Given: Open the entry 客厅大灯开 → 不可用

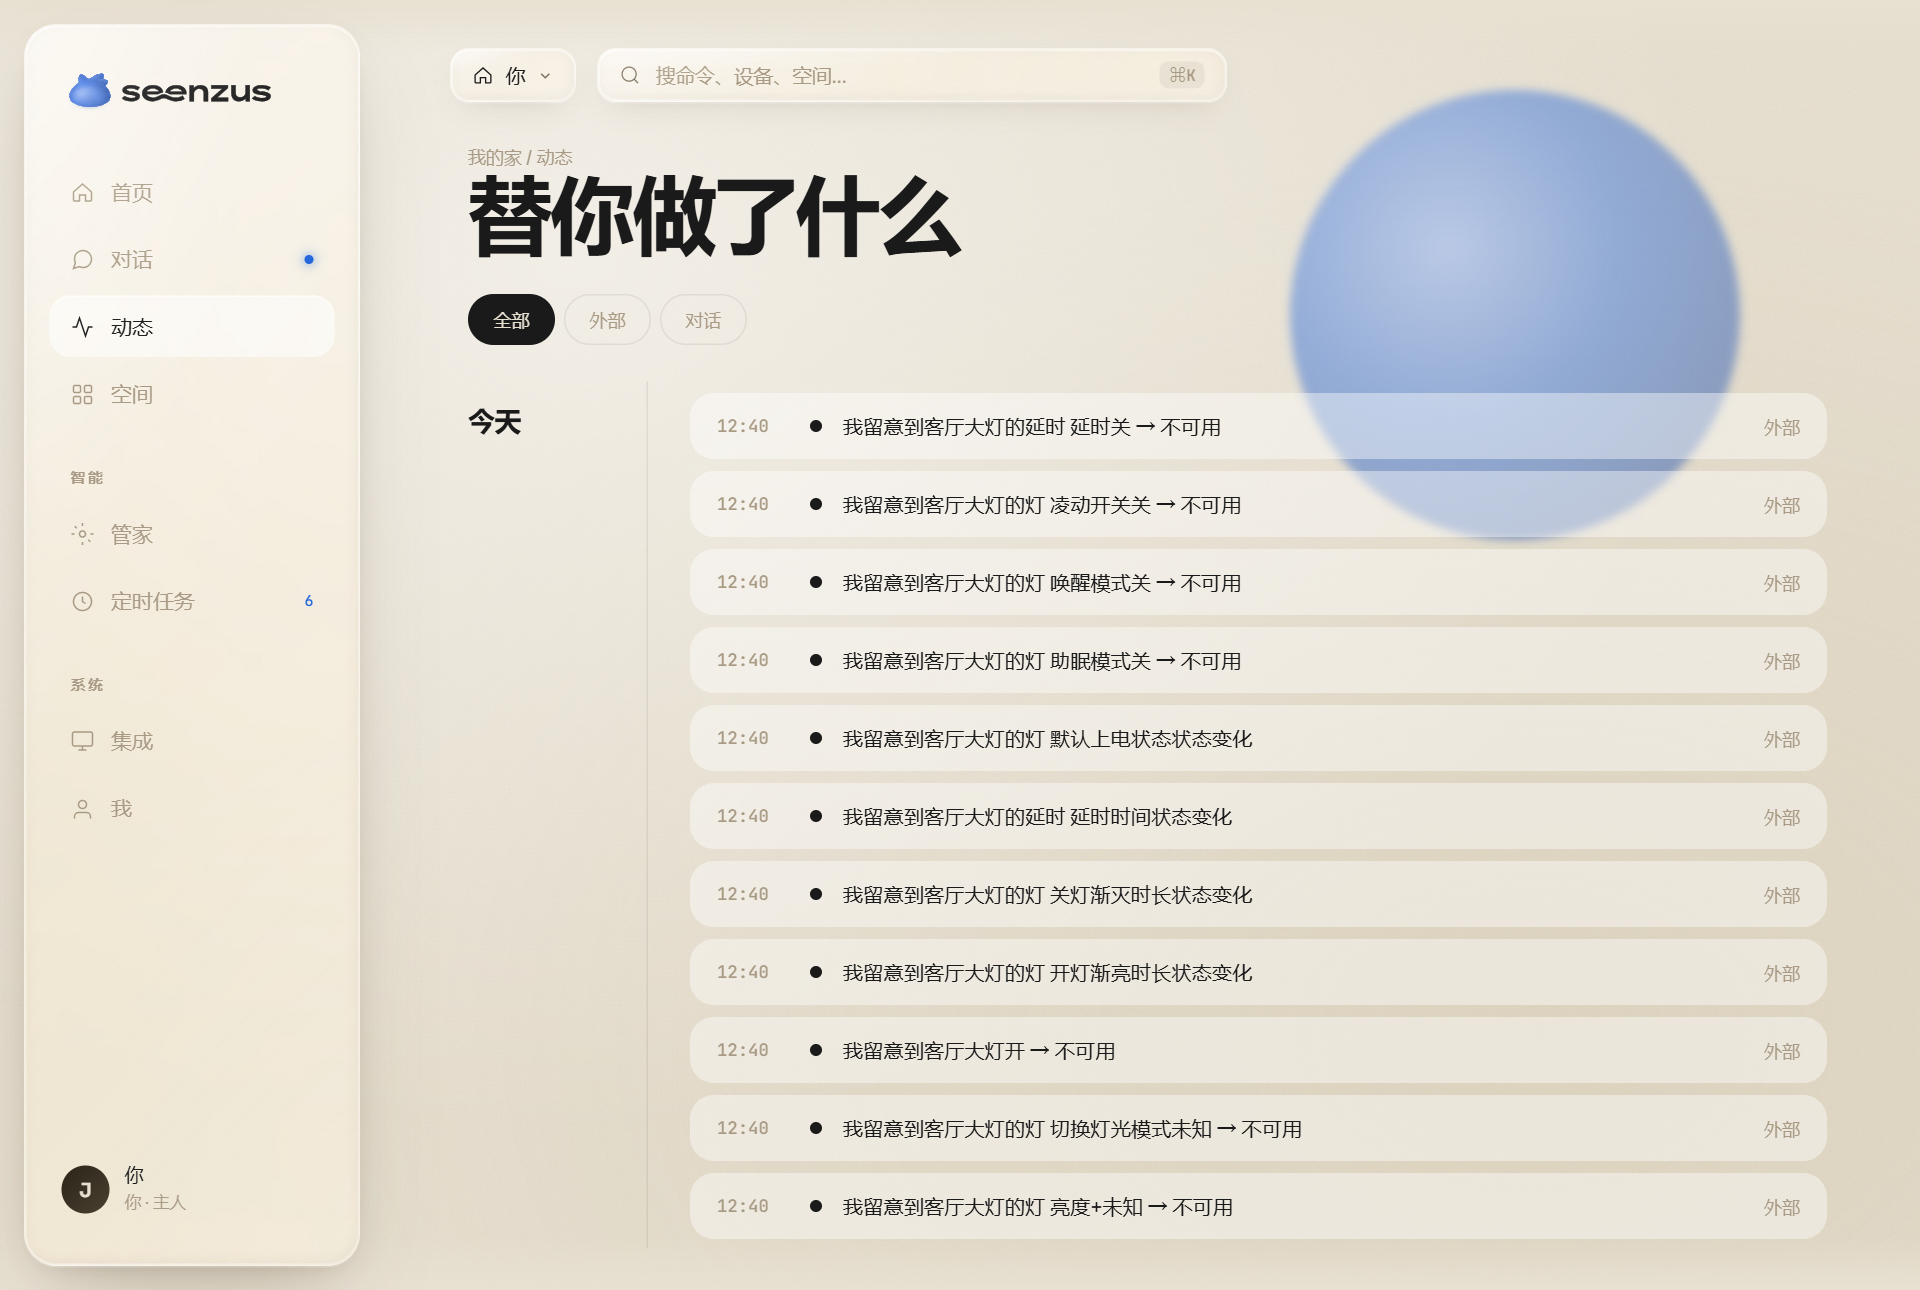Looking at the screenshot, I should [1258, 1051].
